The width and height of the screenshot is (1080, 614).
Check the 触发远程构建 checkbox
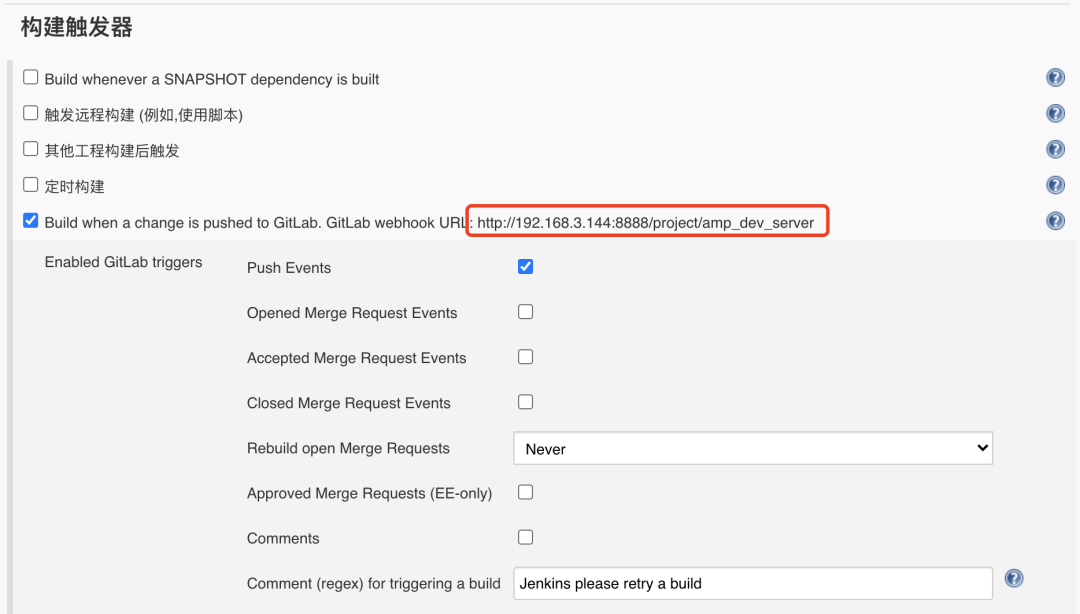31,113
